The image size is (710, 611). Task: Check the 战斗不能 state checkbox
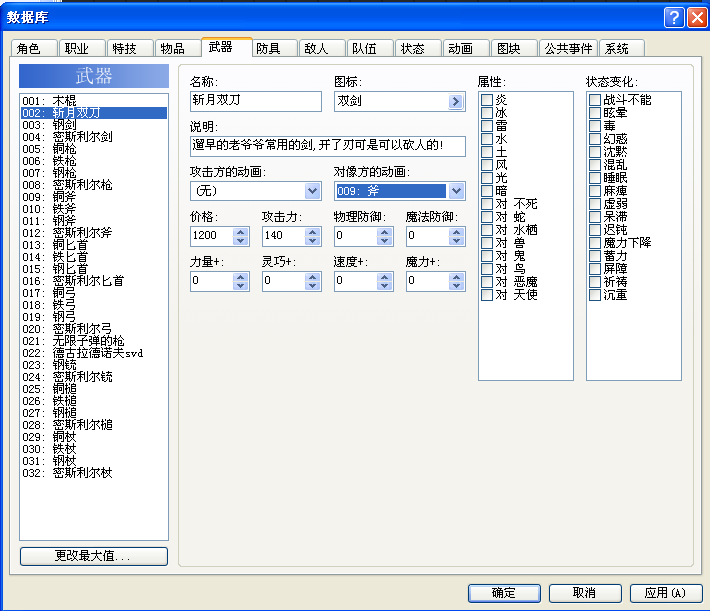(x=595, y=100)
